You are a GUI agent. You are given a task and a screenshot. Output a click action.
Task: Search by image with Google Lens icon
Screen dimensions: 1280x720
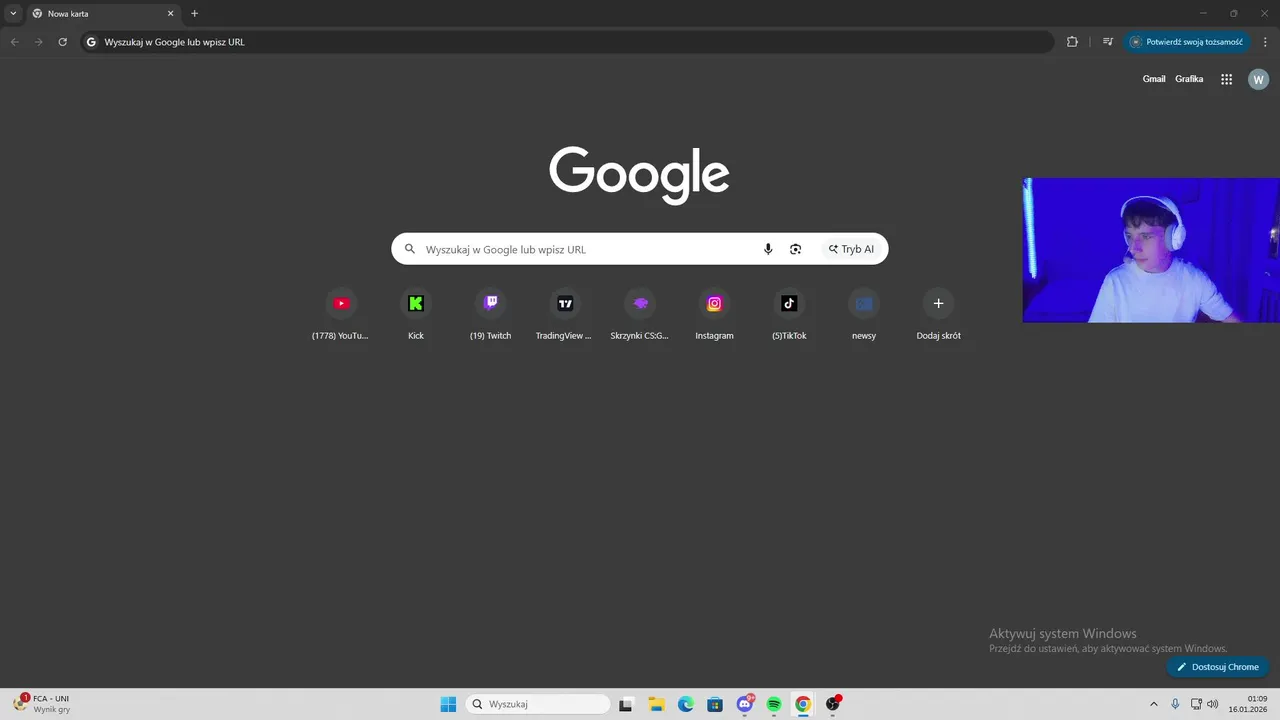795,249
